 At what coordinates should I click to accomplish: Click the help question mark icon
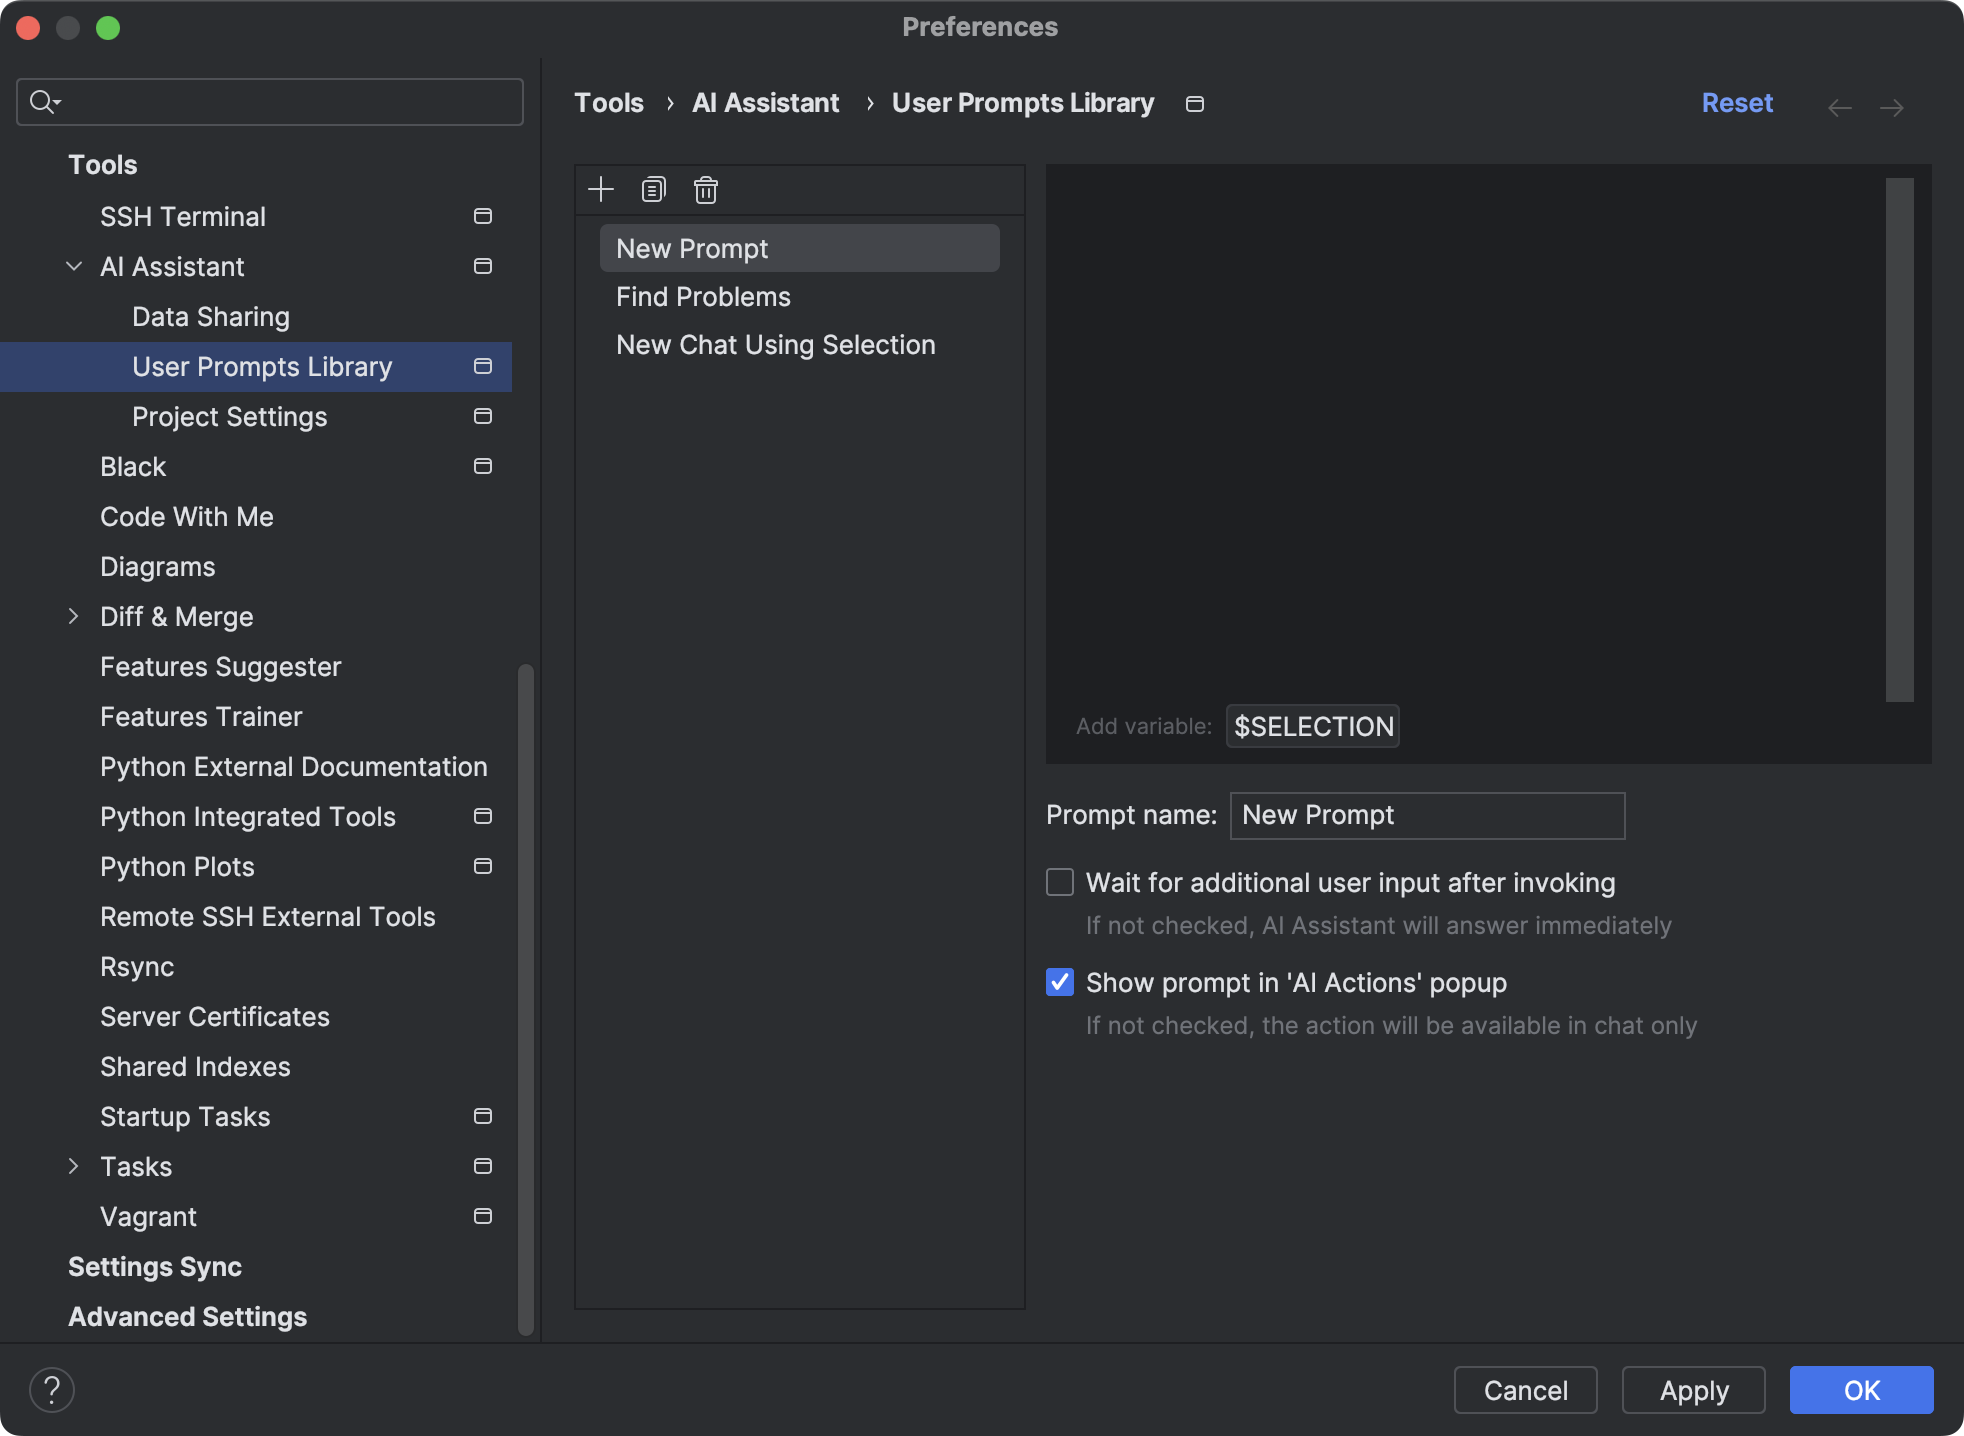click(52, 1390)
